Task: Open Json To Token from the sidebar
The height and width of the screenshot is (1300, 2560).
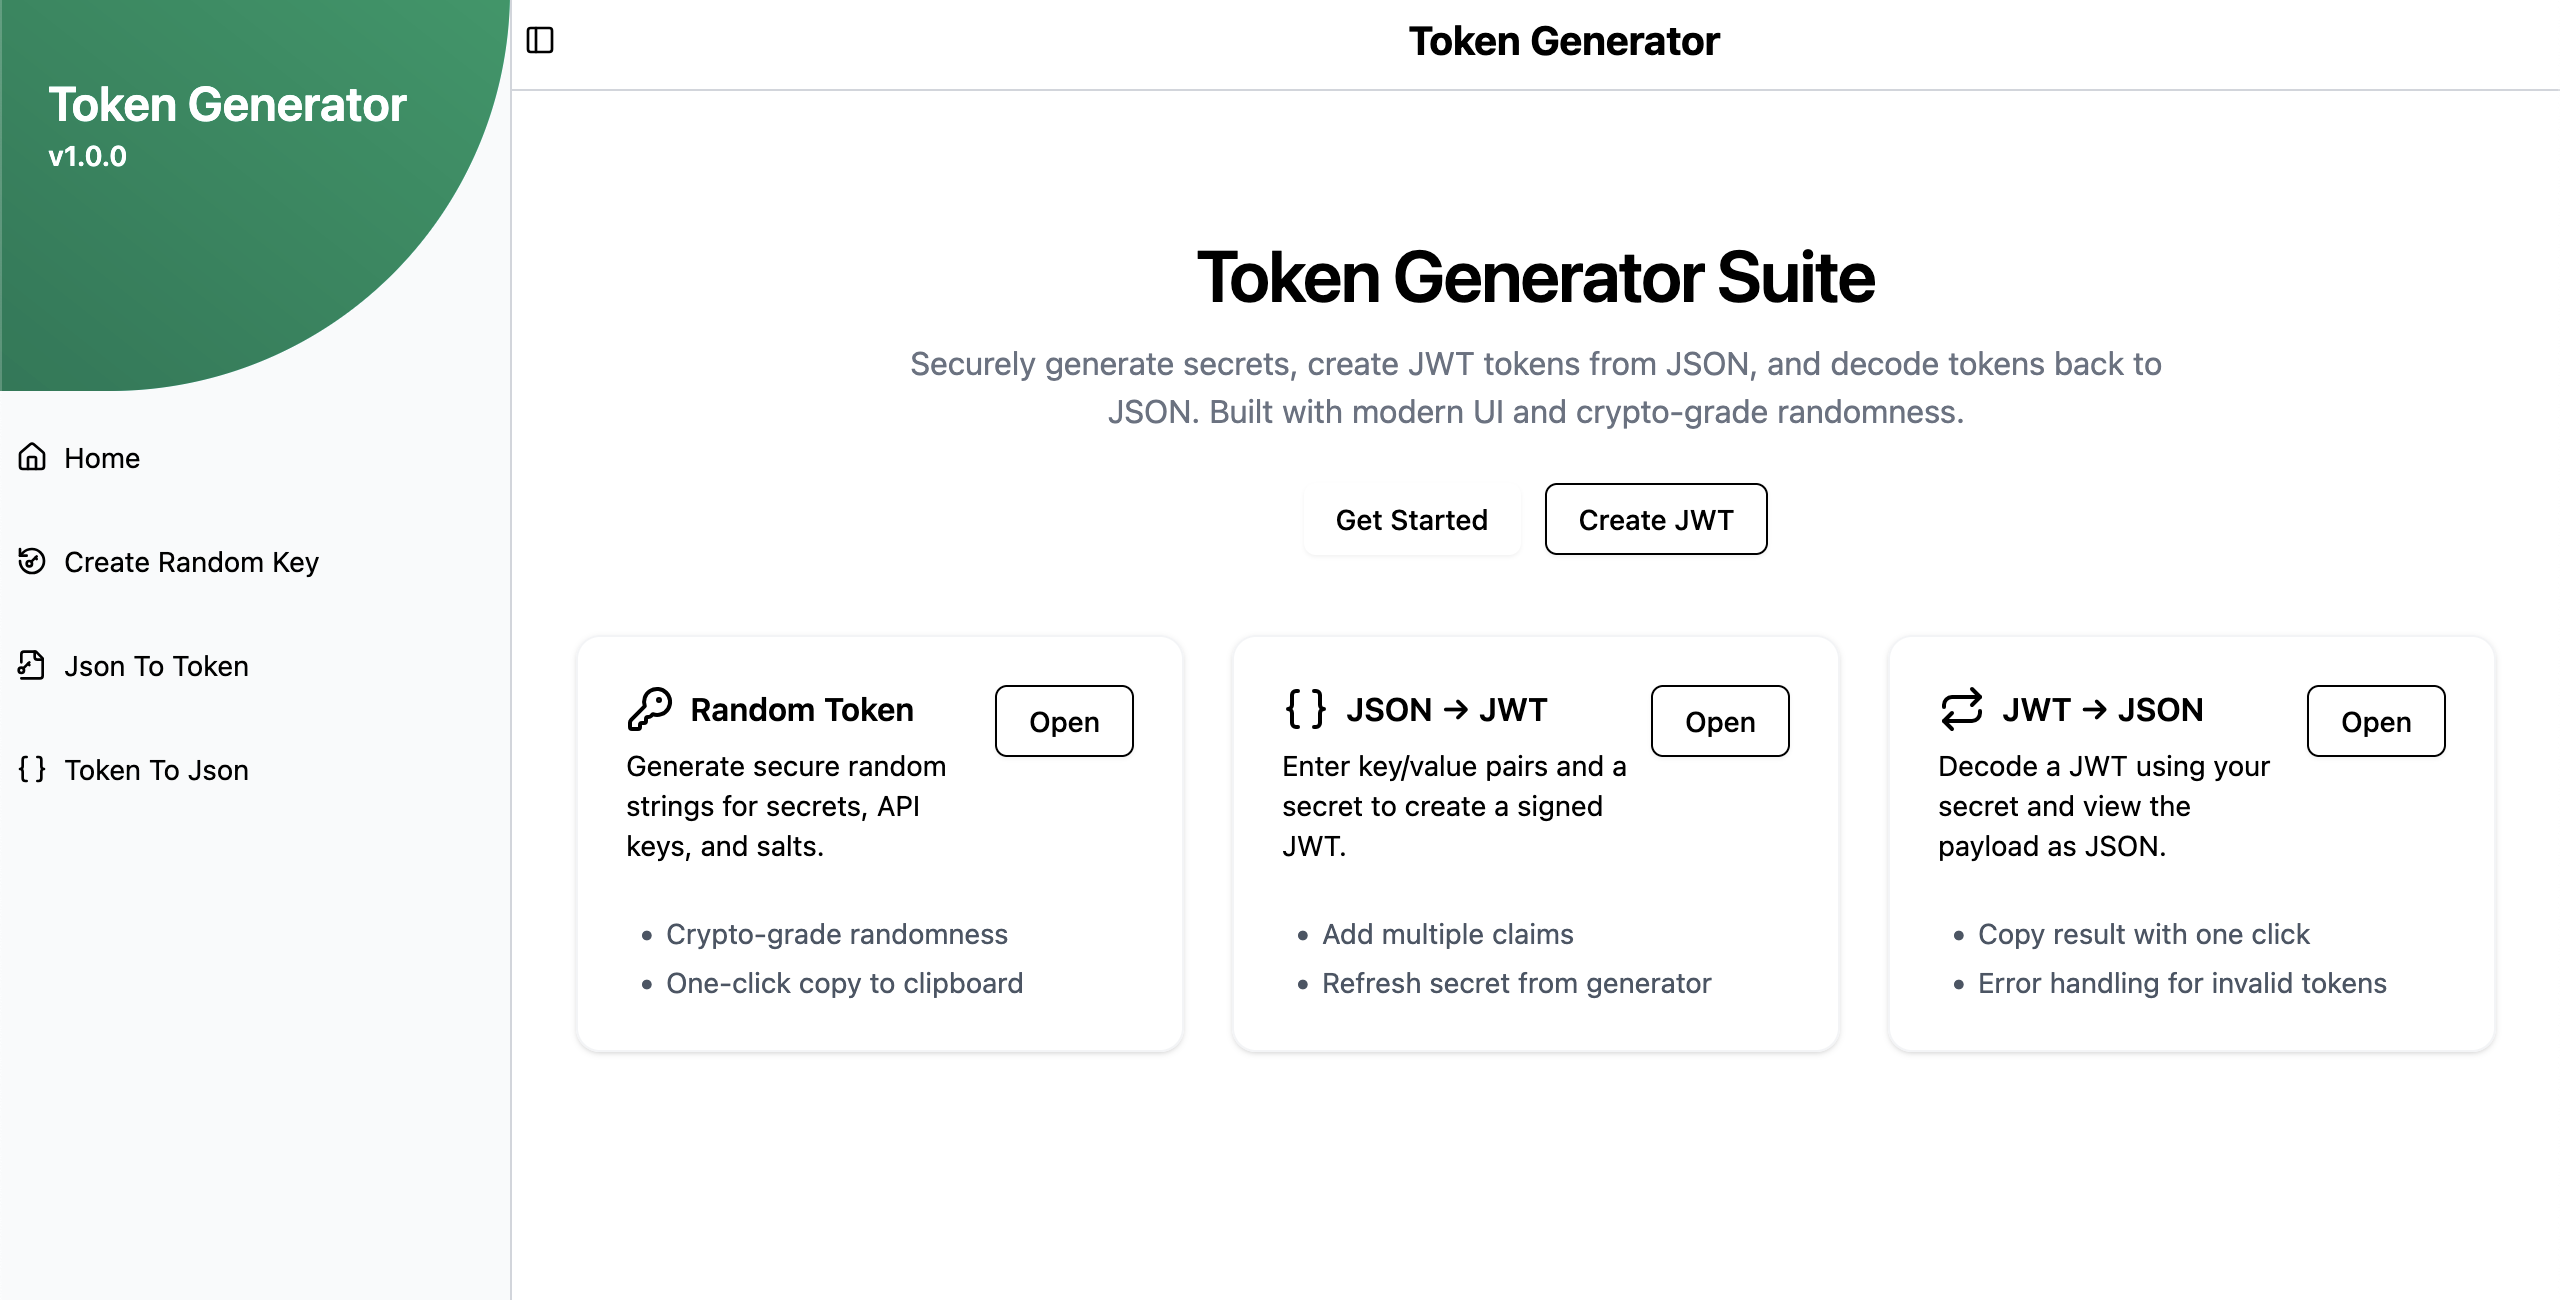Action: tap(156, 665)
